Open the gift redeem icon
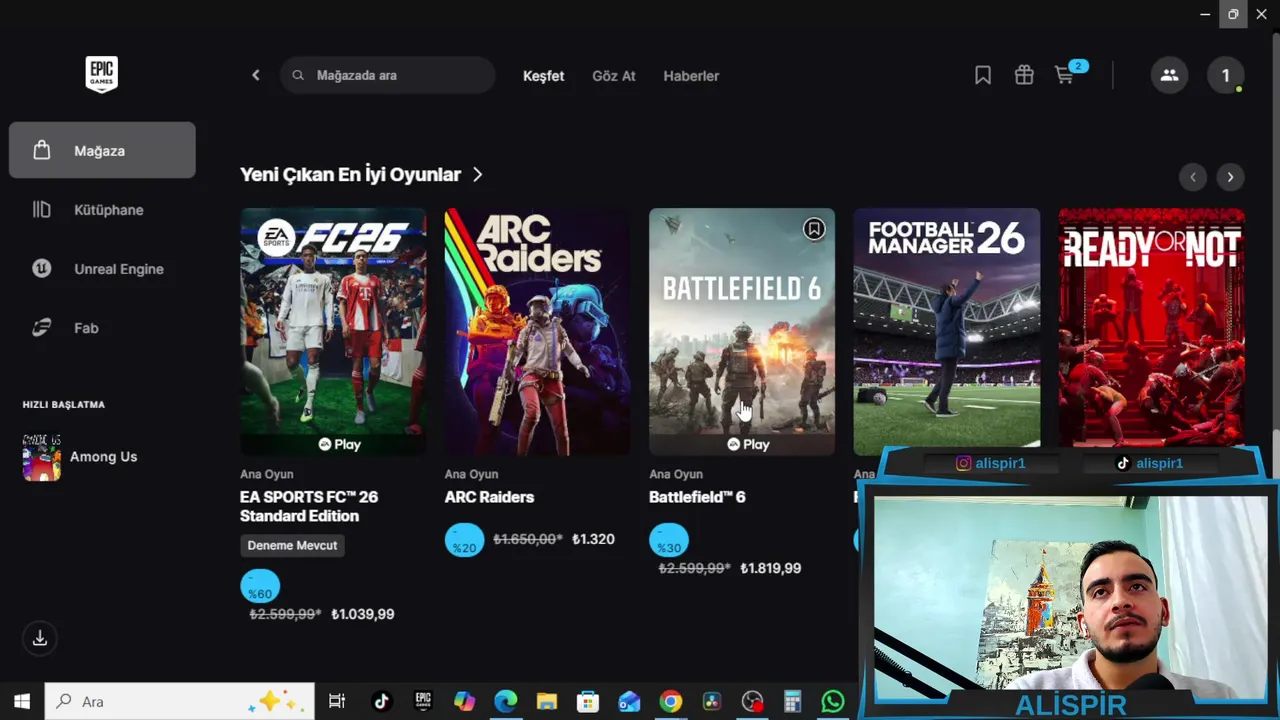Screen dimensions: 1280x720 click(1024, 75)
